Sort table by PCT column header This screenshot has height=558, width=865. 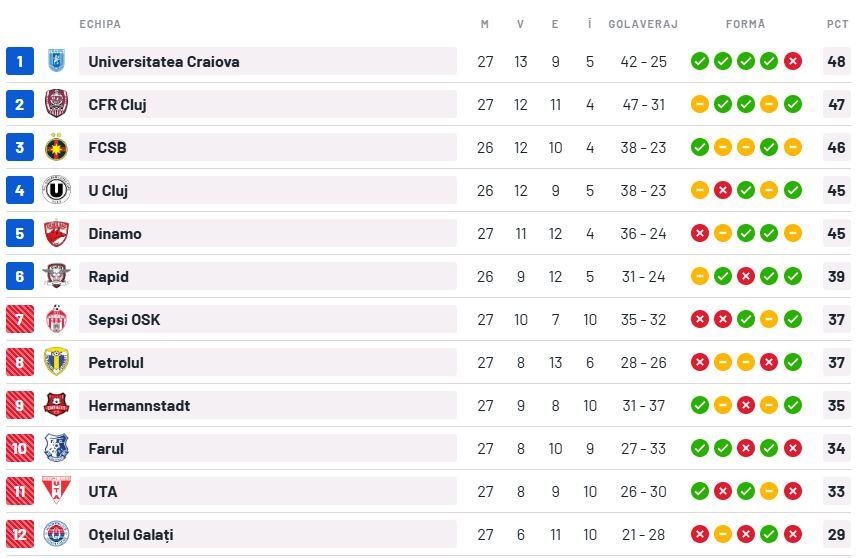pos(837,24)
